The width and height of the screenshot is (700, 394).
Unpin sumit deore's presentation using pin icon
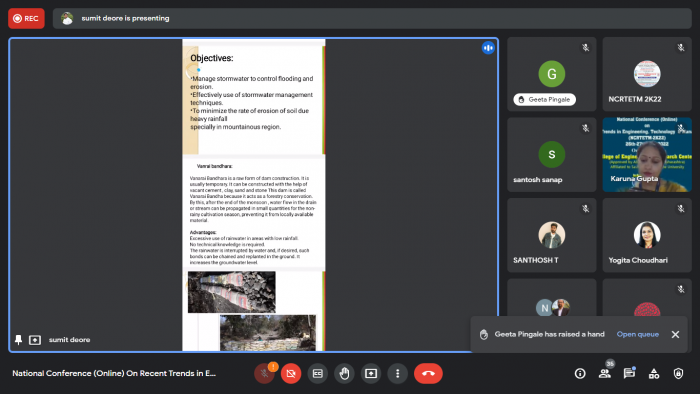point(18,340)
